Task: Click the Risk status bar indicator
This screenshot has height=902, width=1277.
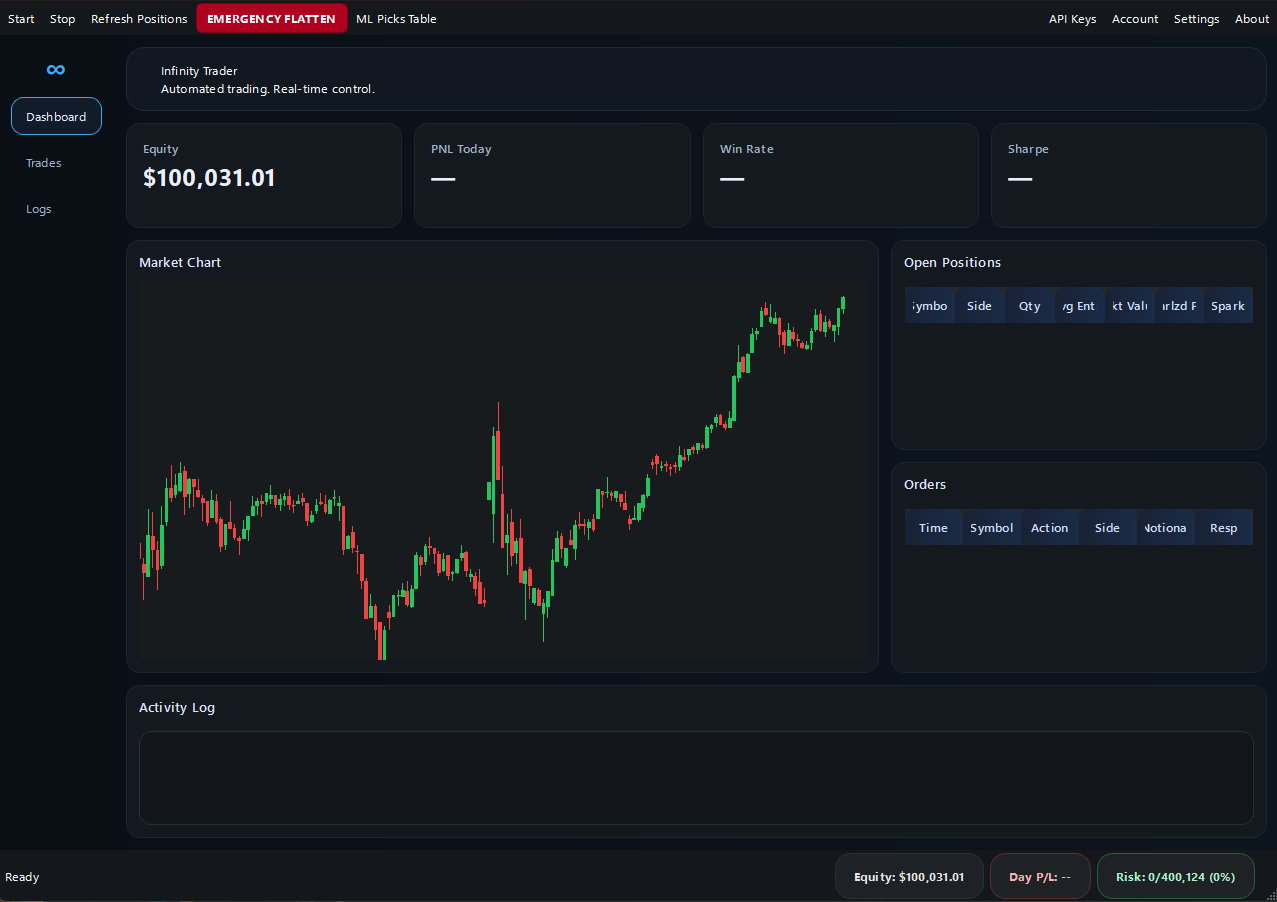Action: pyautogui.click(x=1175, y=877)
